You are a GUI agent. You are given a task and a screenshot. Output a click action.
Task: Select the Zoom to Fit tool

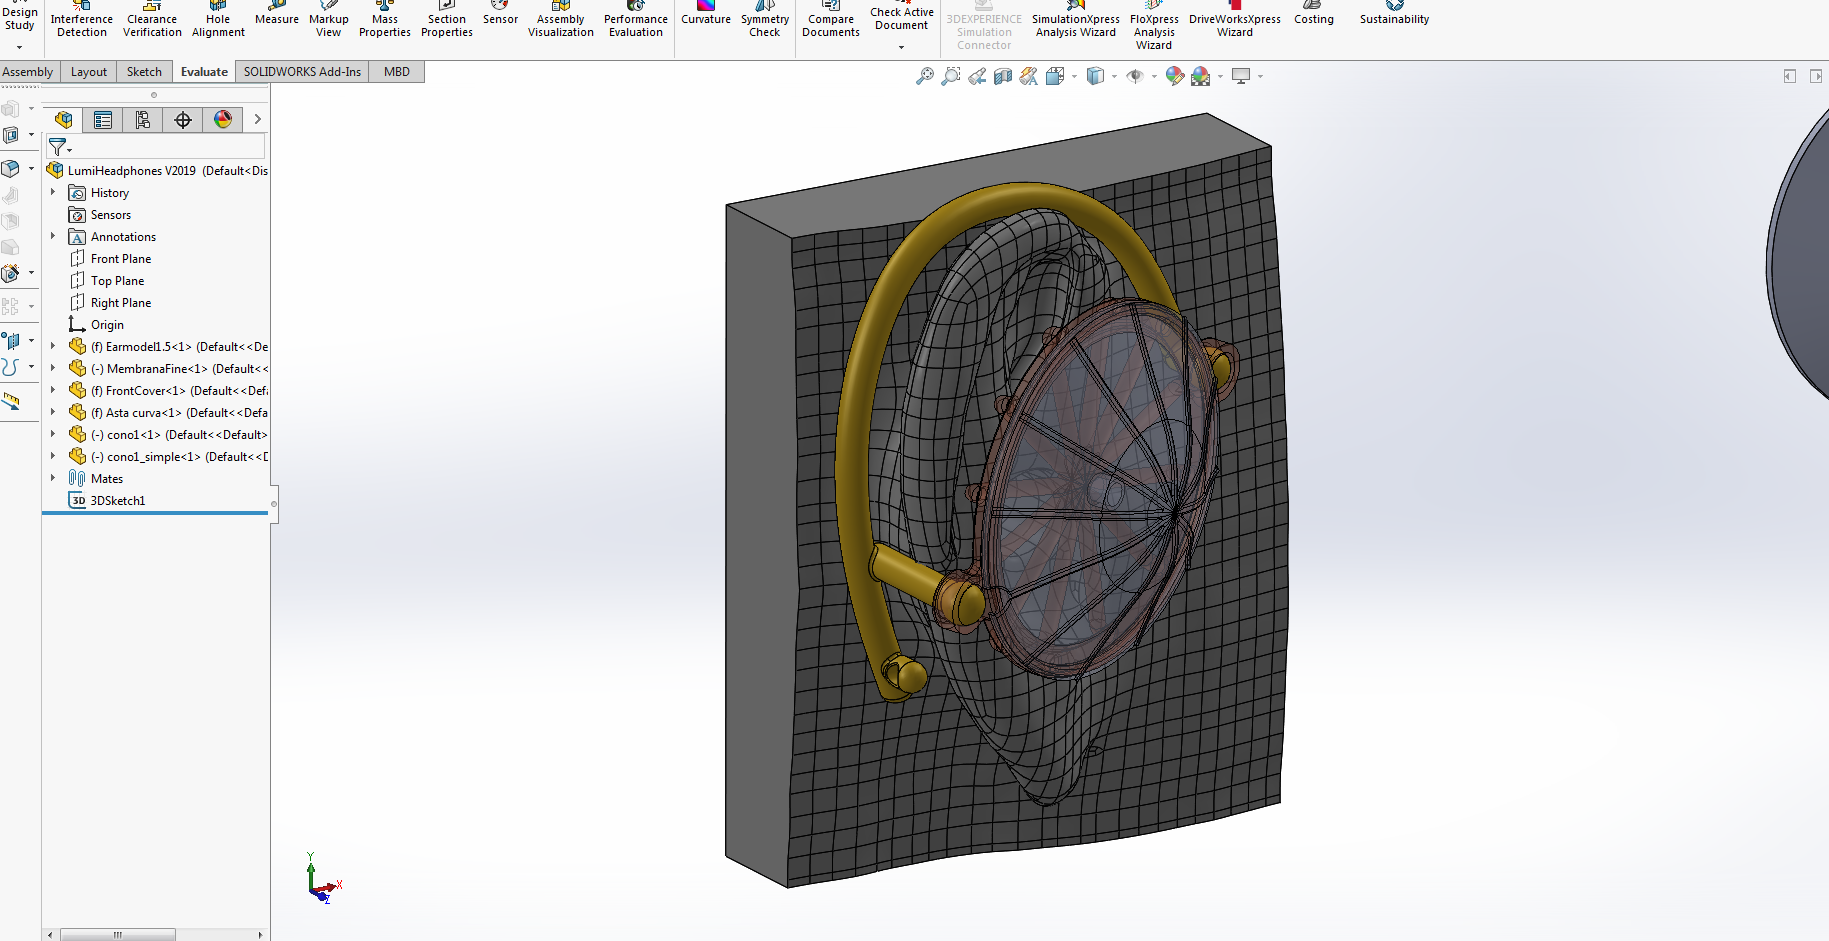point(922,76)
